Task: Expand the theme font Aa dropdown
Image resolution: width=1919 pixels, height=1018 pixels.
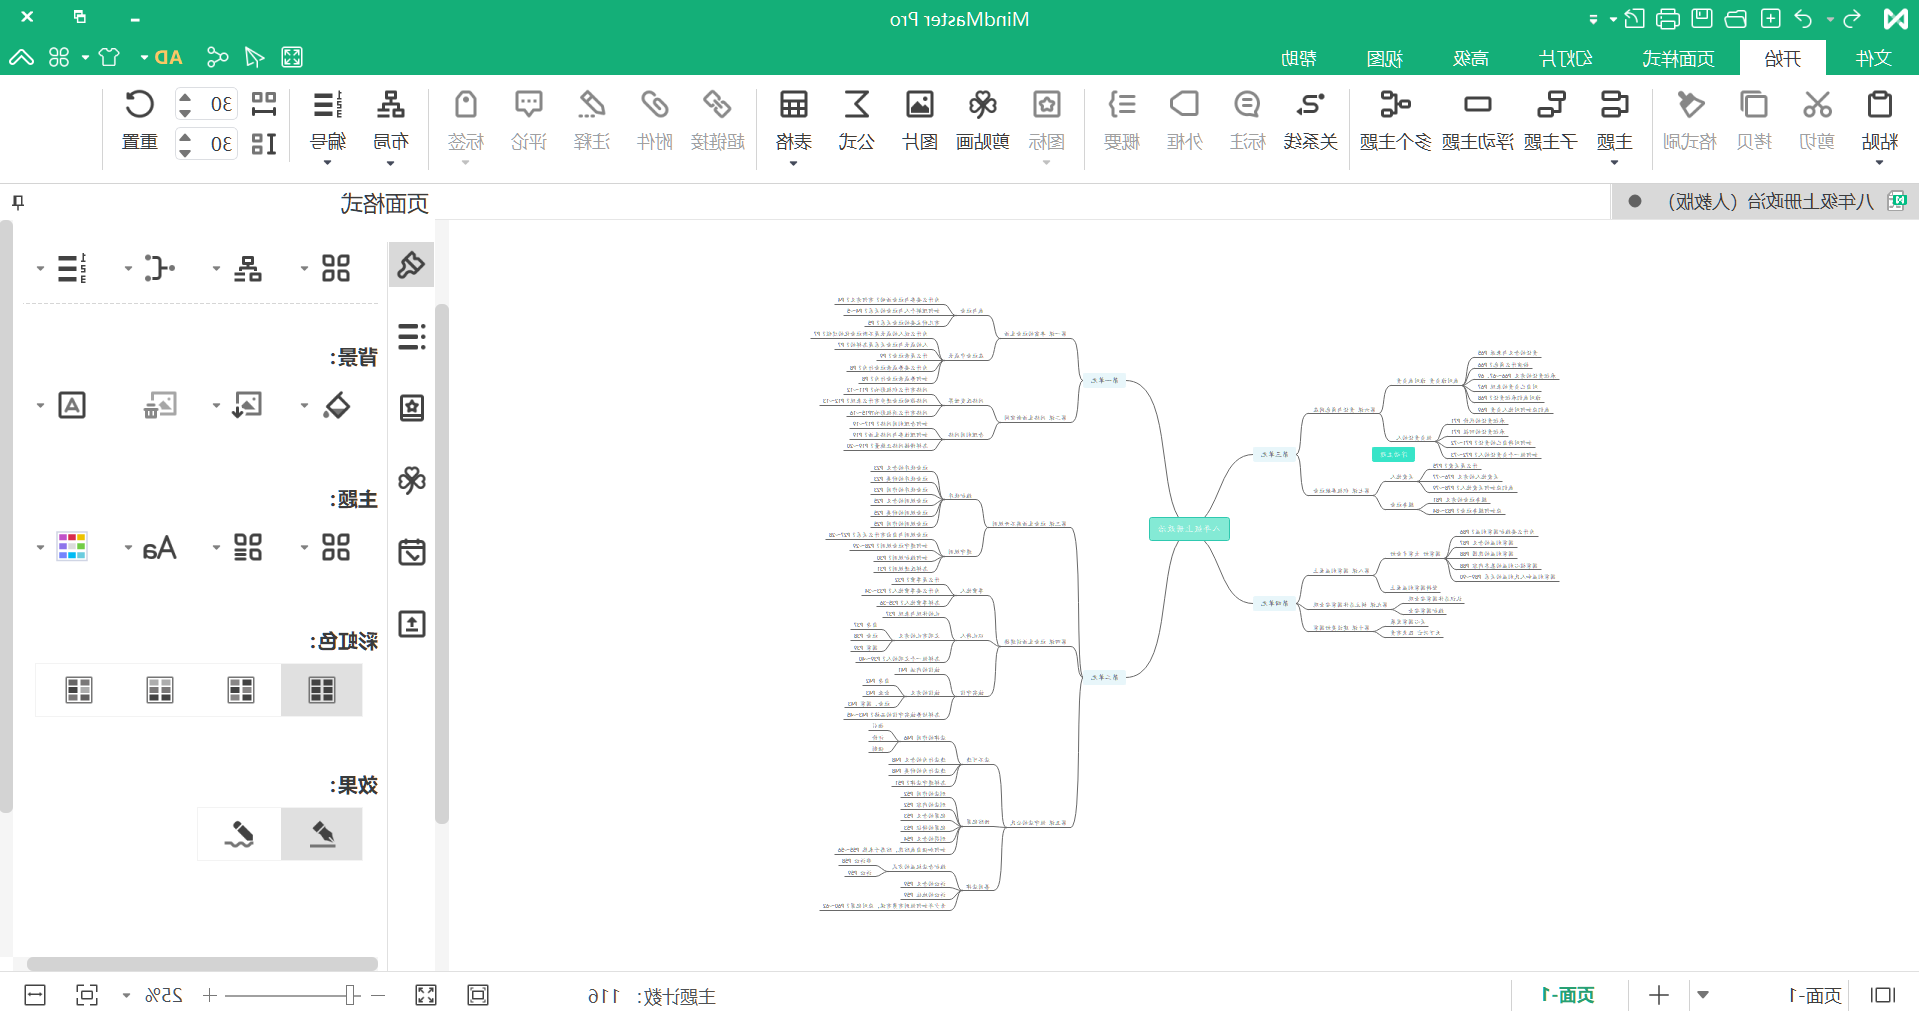Action: tap(128, 548)
